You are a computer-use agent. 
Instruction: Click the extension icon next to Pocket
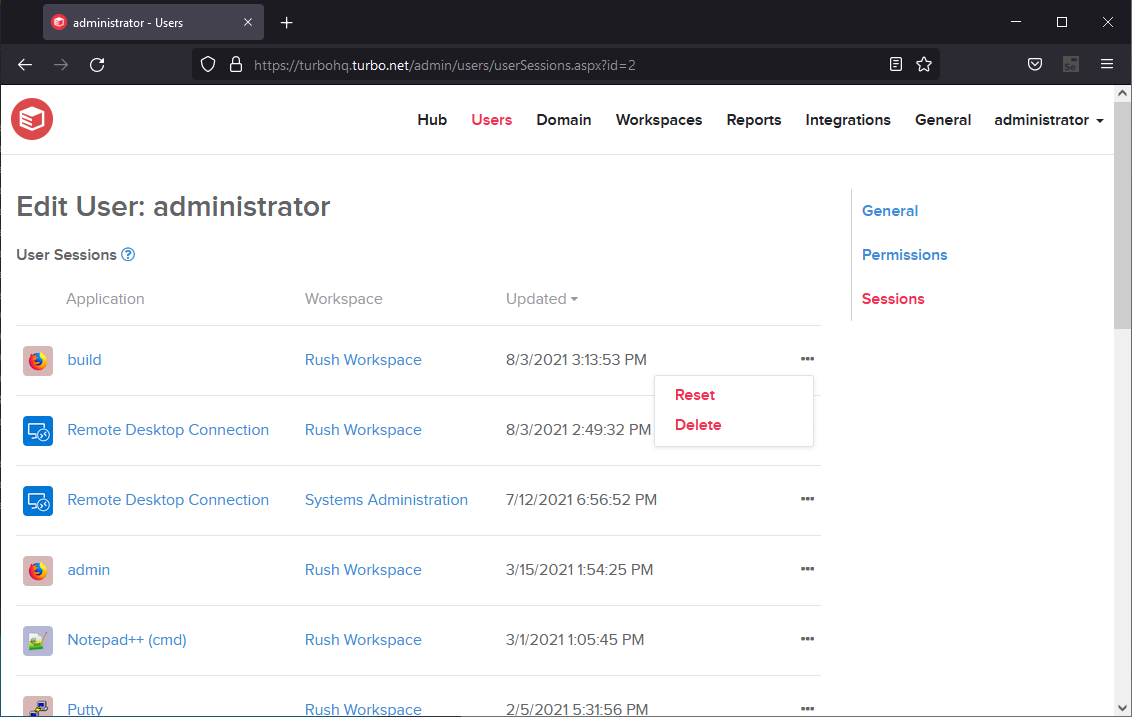(x=1071, y=64)
